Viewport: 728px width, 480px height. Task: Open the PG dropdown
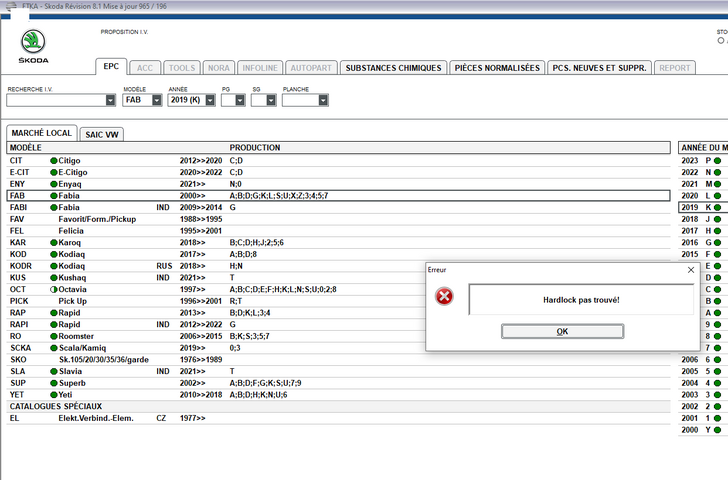coord(240,100)
